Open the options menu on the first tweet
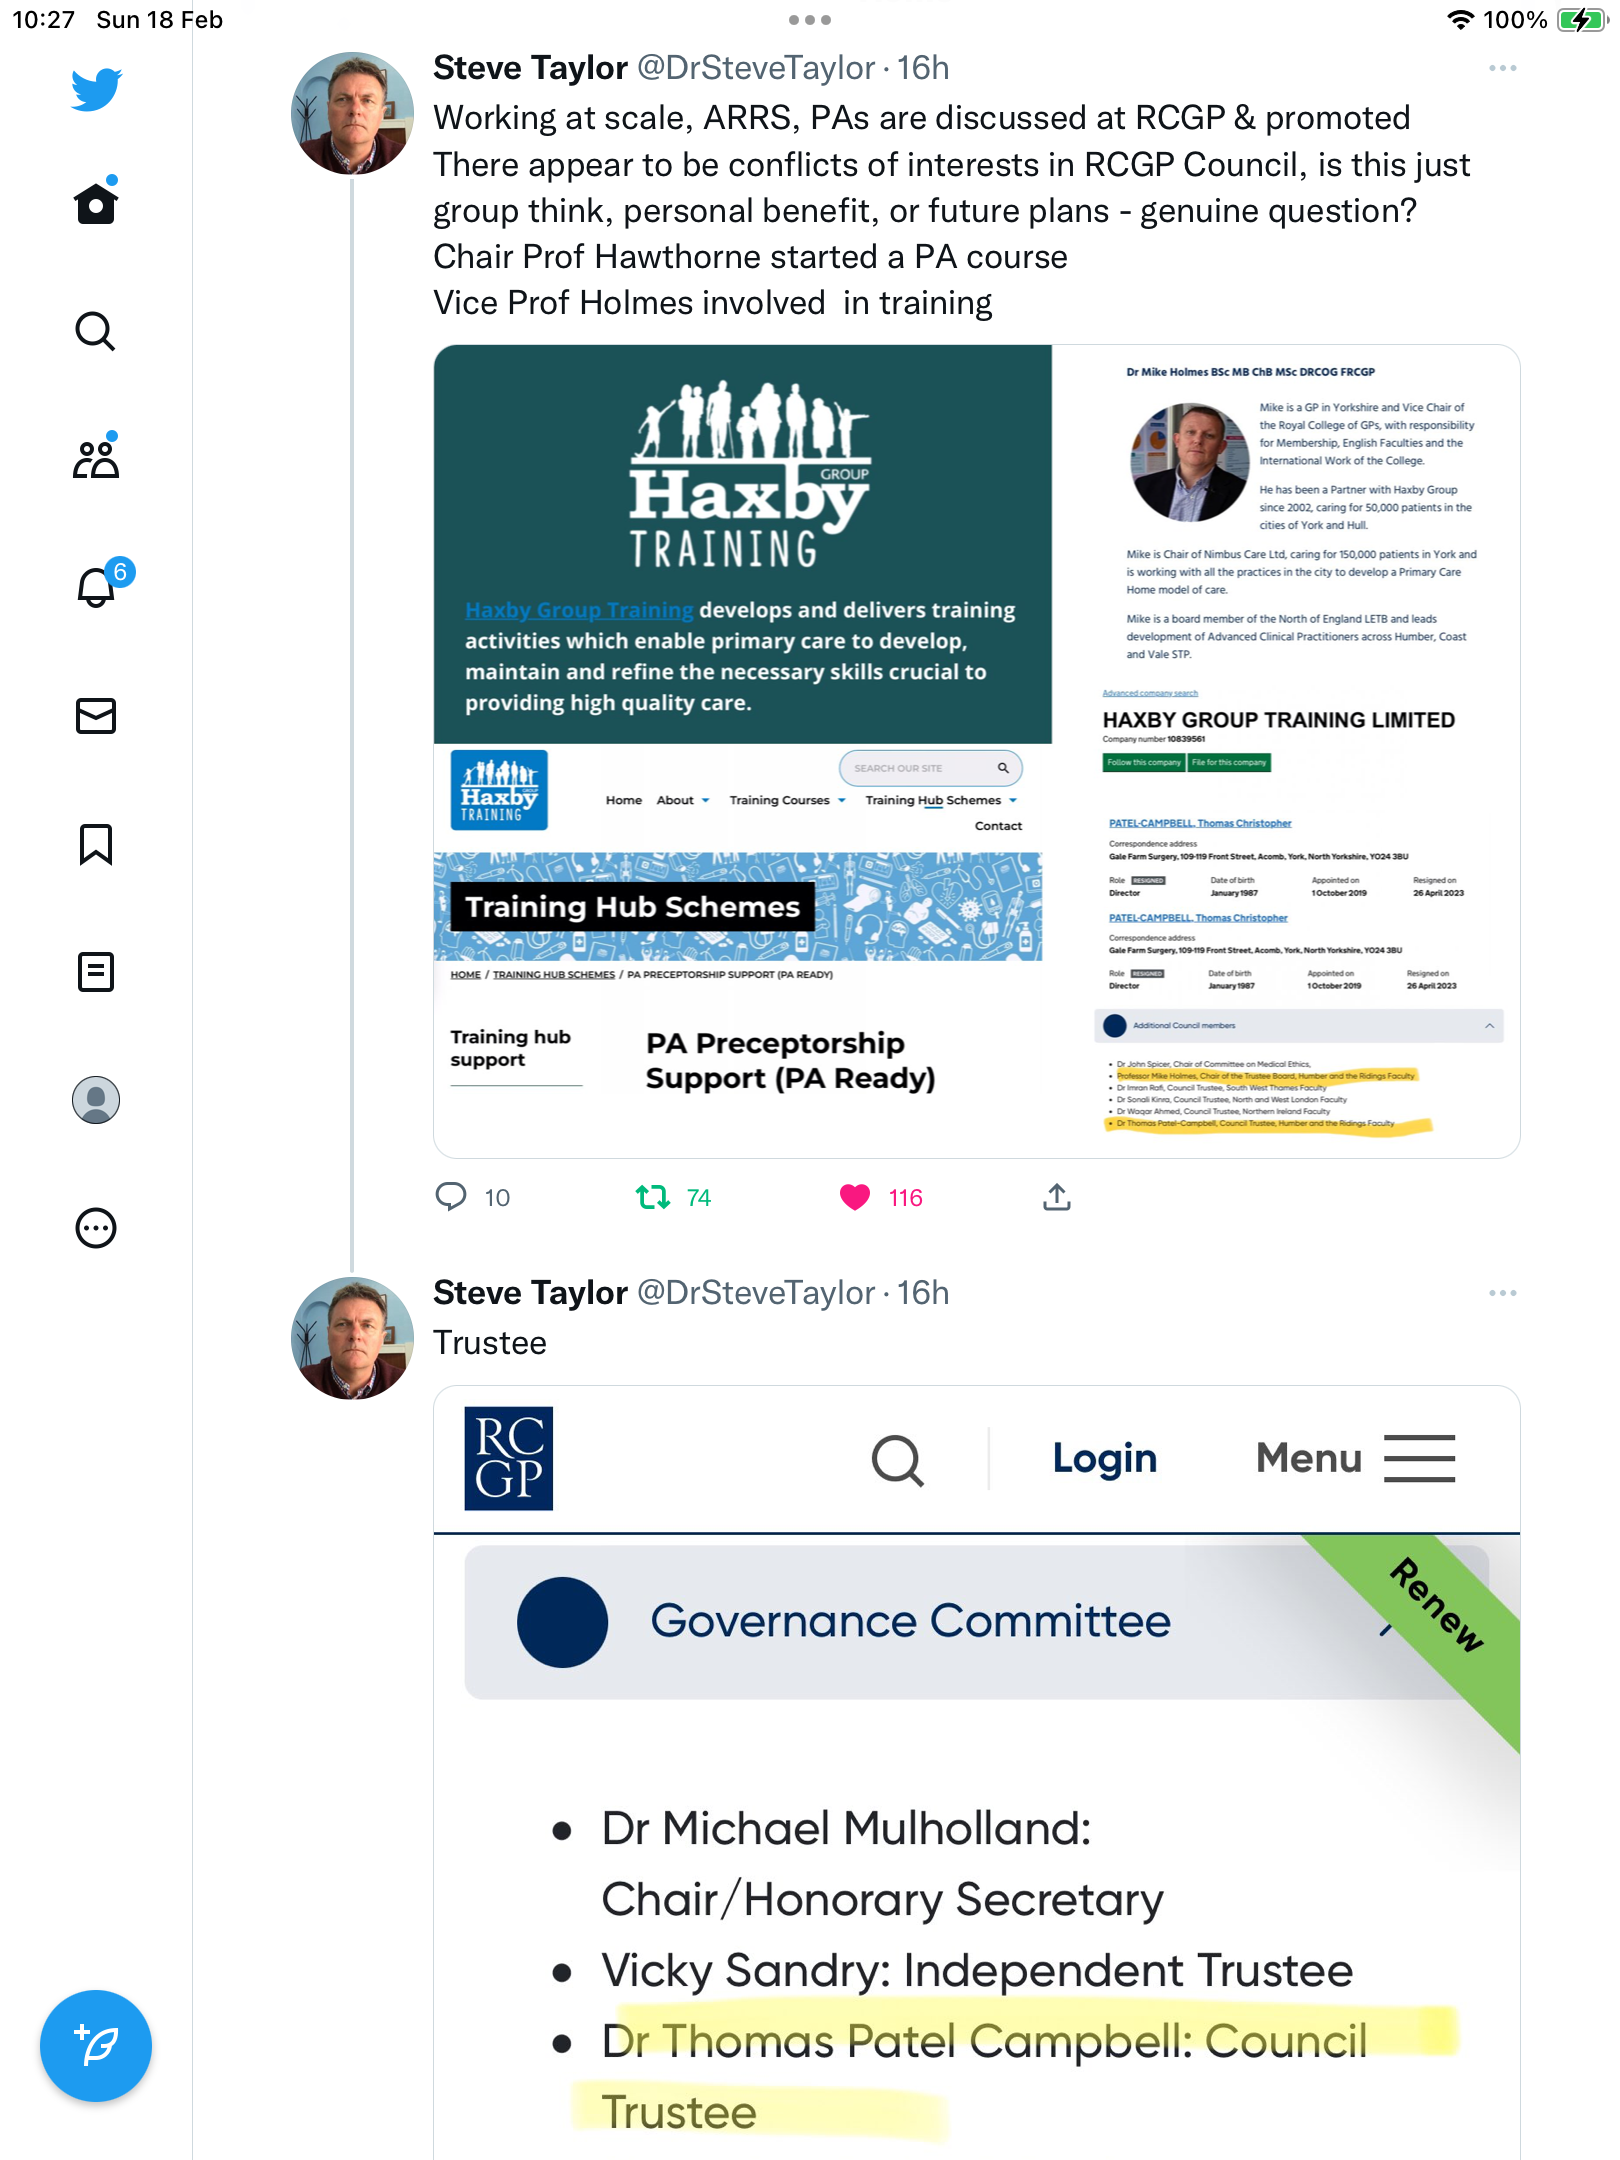 pos(1502,68)
